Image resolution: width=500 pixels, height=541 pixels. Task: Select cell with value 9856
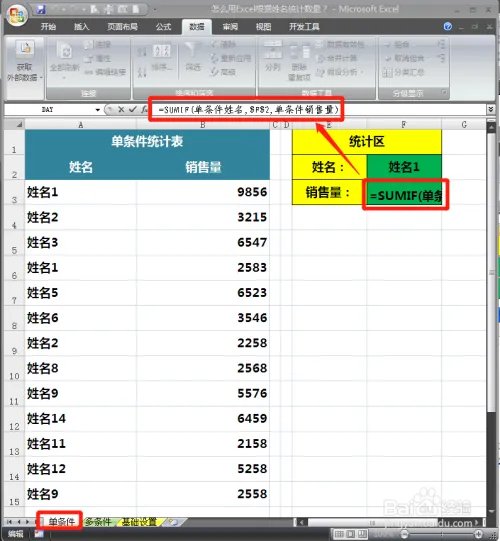pyautogui.click(x=203, y=192)
